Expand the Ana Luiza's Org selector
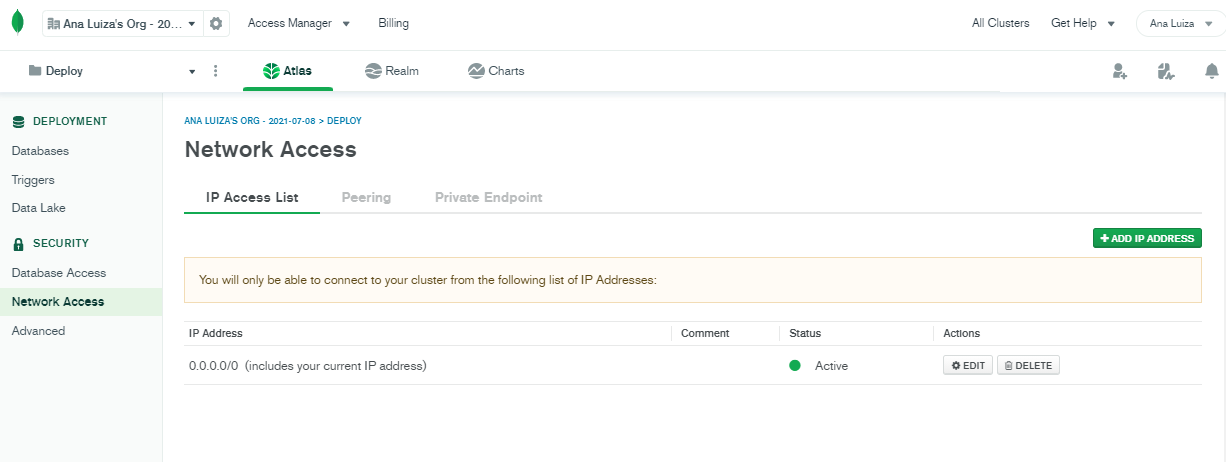This screenshot has height=462, width=1226. [x=123, y=23]
